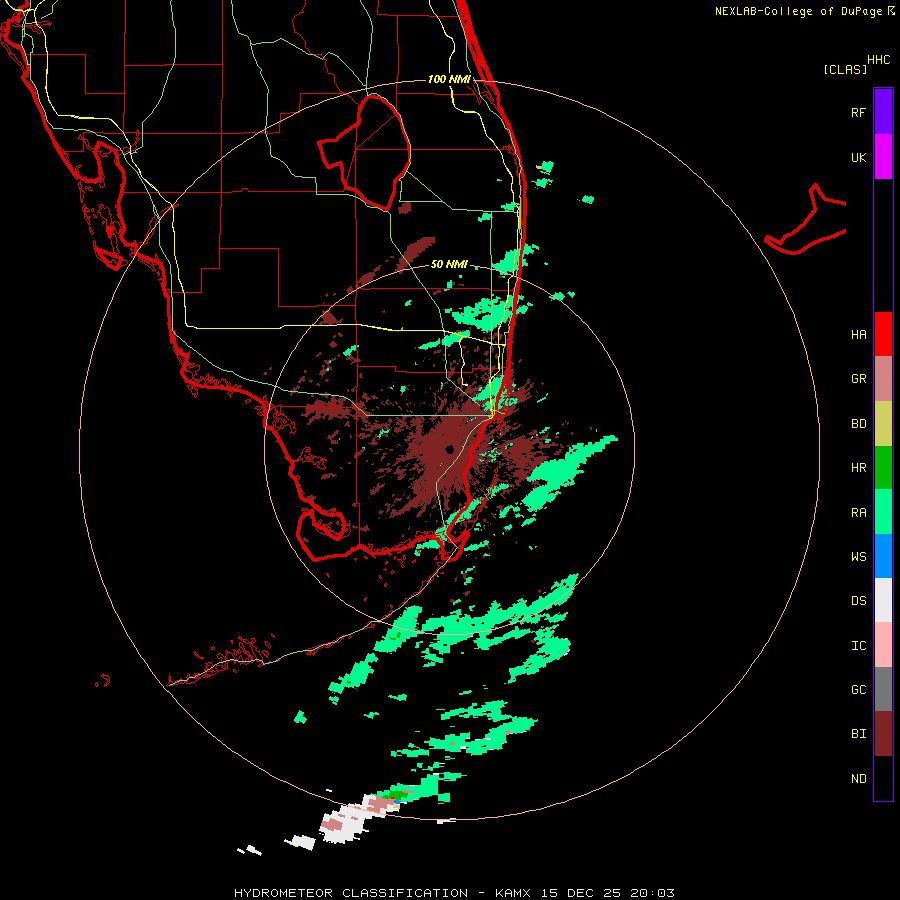Click the DS white legend swatch

pos(883,600)
